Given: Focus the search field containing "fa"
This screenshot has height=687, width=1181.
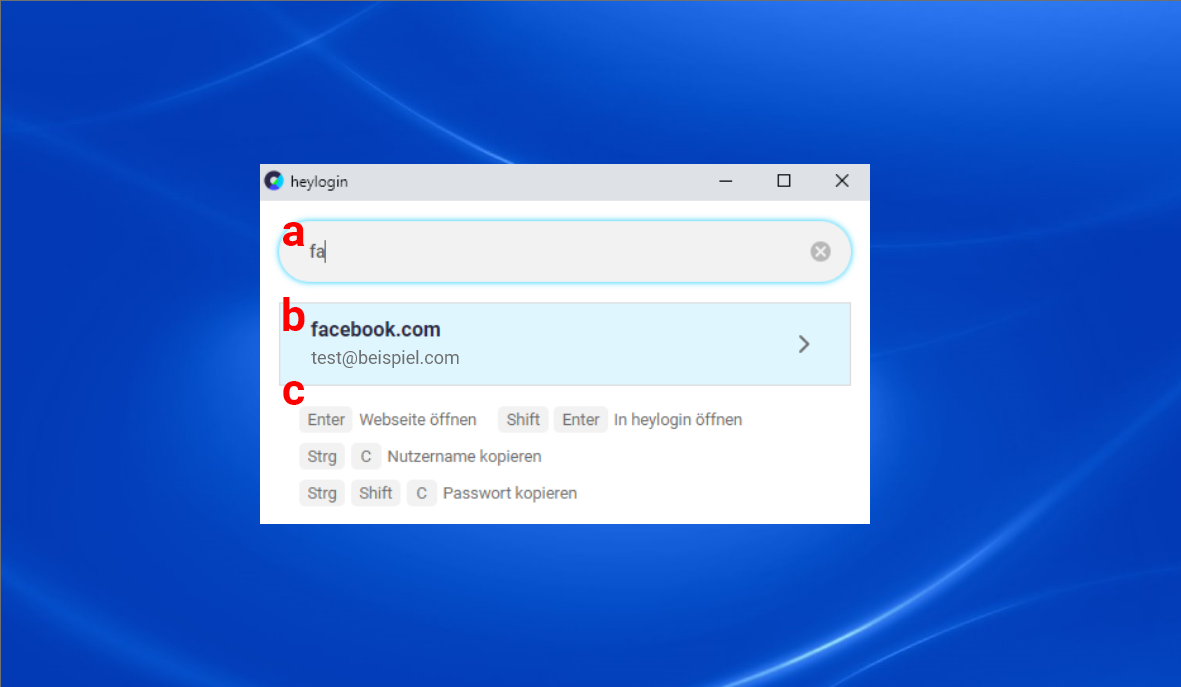Looking at the screenshot, I should (x=565, y=252).
